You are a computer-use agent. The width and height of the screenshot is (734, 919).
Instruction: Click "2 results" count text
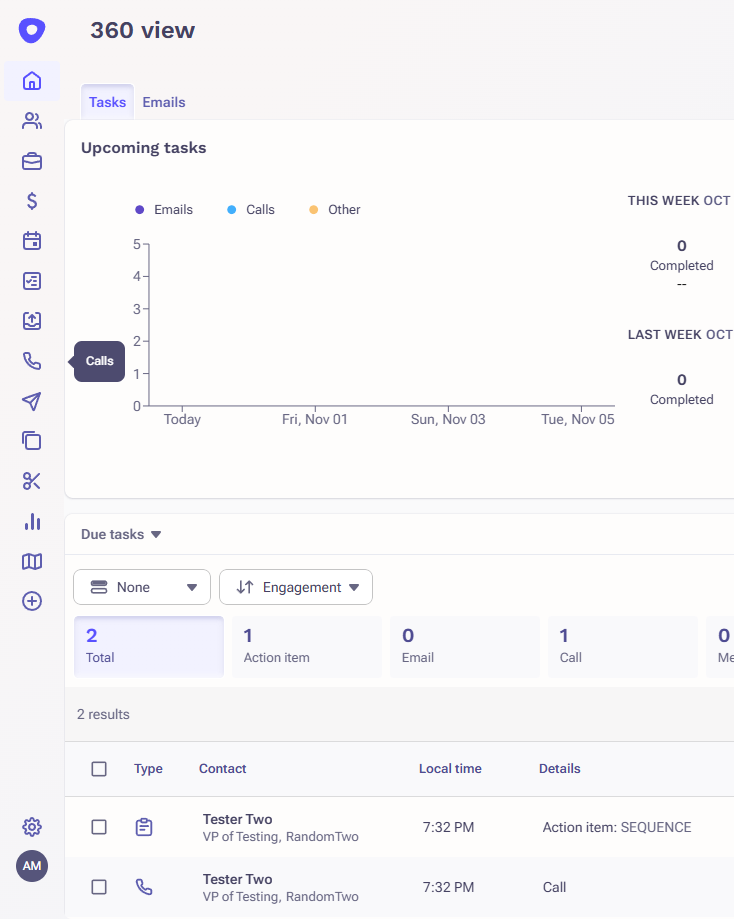tap(103, 714)
